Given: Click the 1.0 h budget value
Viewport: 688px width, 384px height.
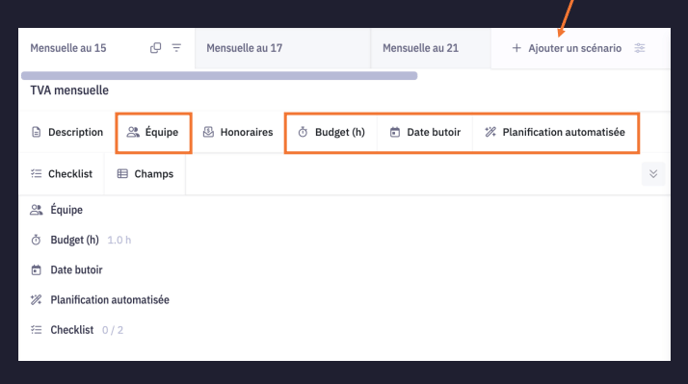Looking at the screenshot, I should pos(119,240).
